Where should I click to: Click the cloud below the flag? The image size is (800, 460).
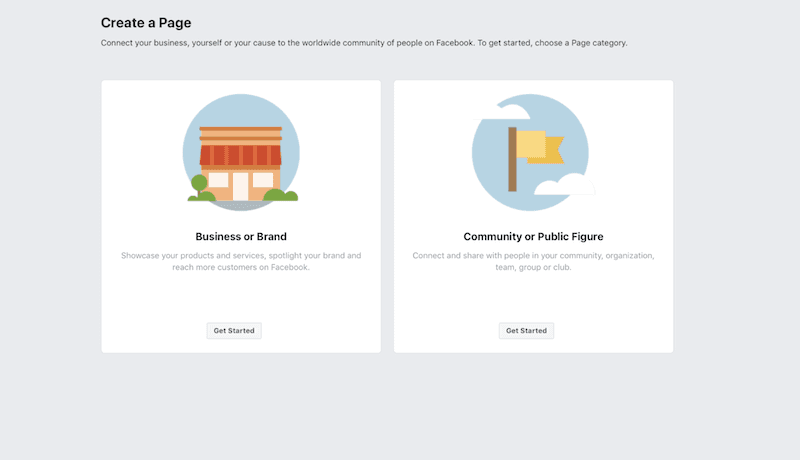tap(564, 186)
